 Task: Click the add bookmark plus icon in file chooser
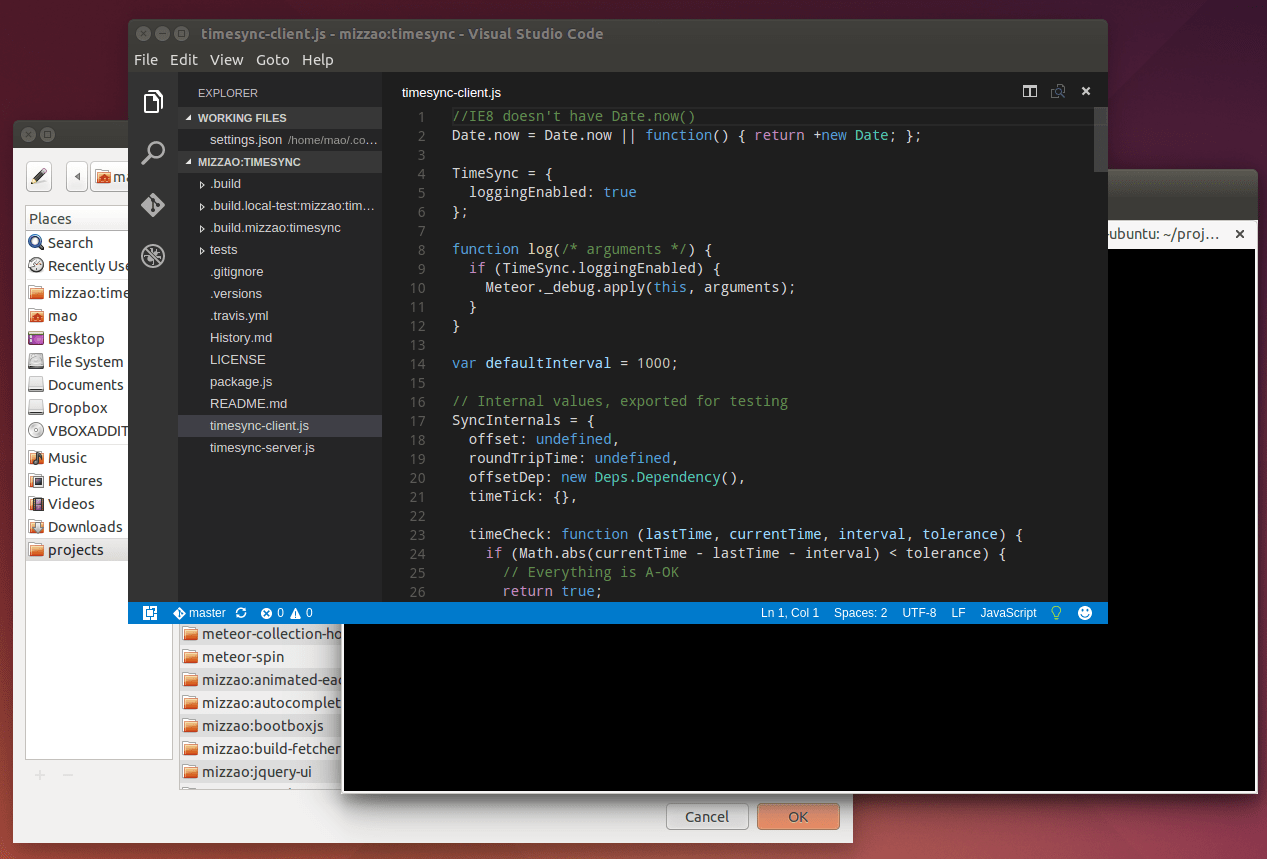coord(40,775)
